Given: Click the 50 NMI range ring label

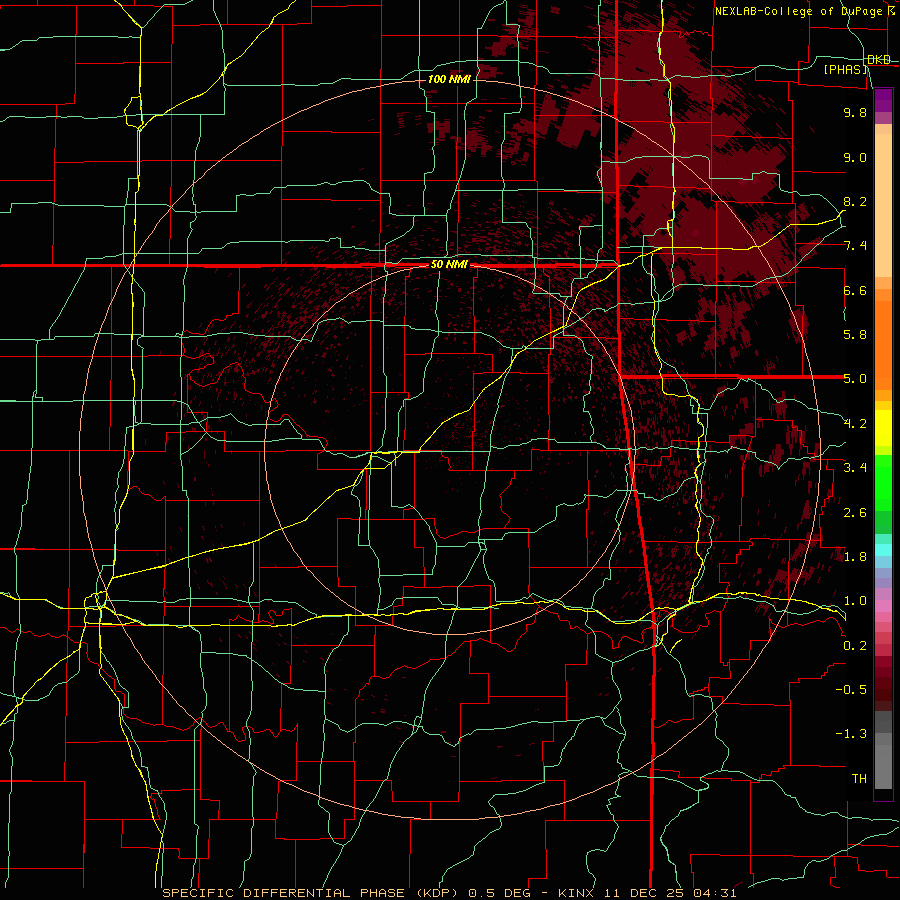Looking at the screenshot, I should 449,265.
